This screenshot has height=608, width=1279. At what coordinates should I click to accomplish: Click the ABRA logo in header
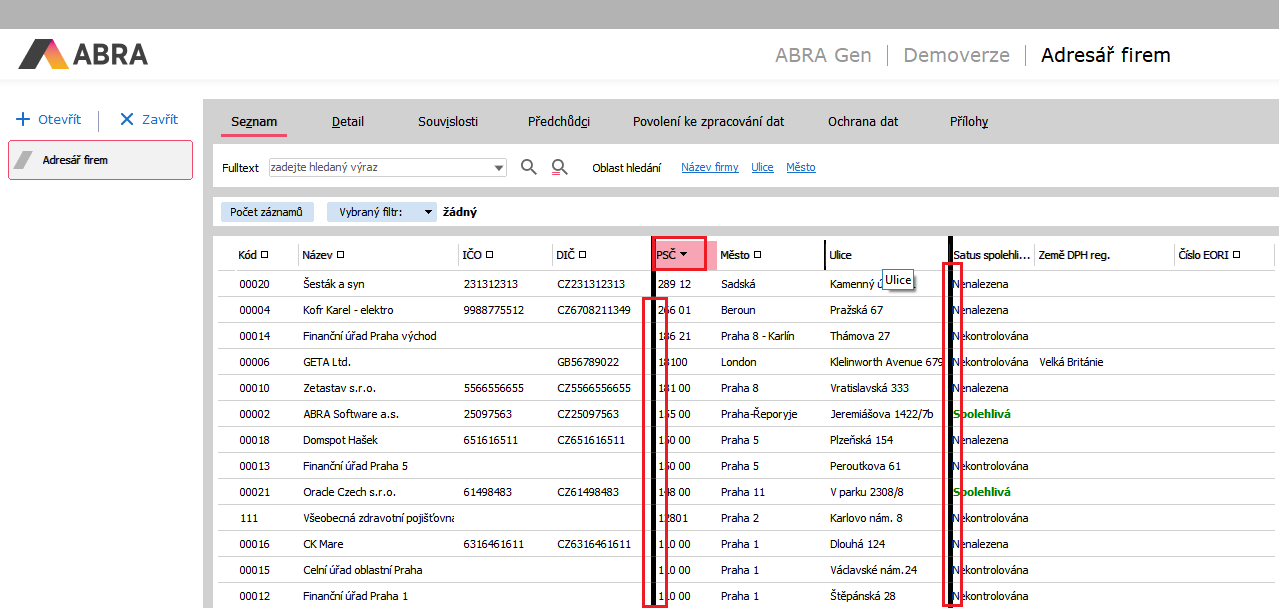[83, 54]
